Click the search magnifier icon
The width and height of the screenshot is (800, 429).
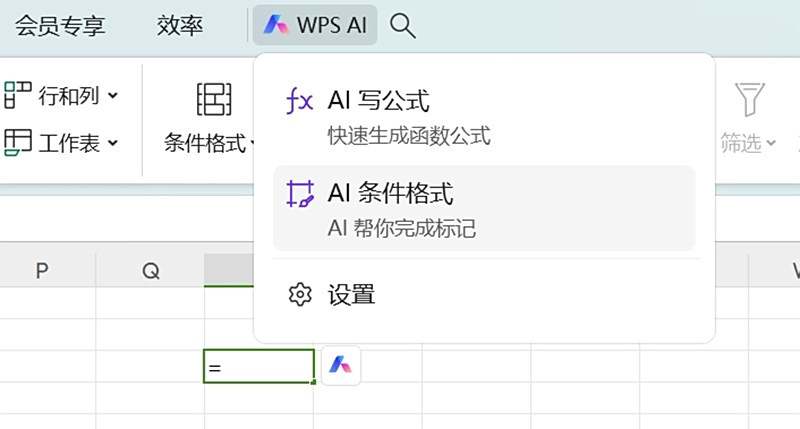point(403,26)
